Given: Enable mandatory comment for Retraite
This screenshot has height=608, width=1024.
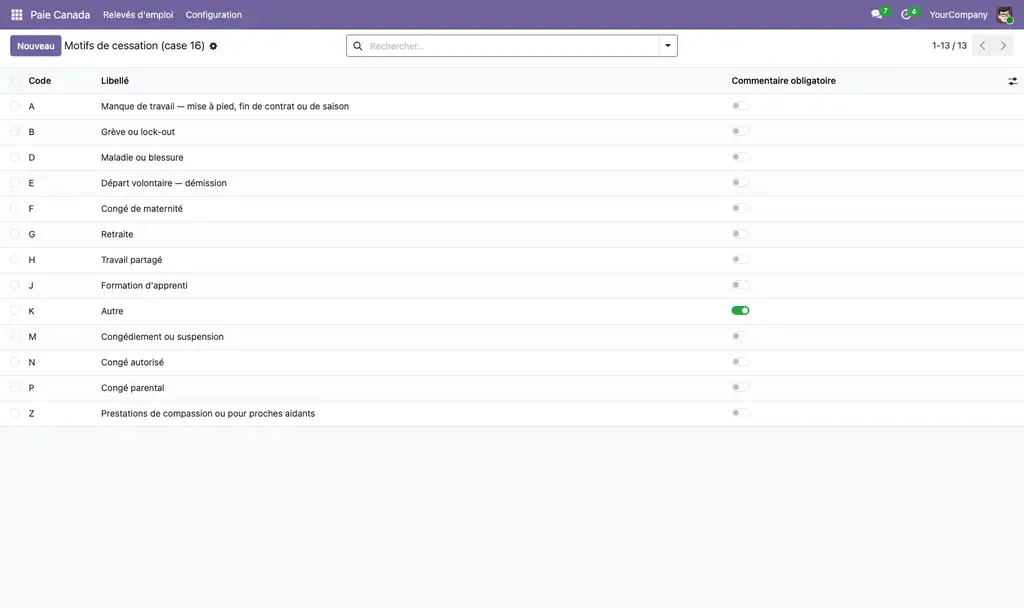Looking at the screenshot, I should [x=740, y=234].
